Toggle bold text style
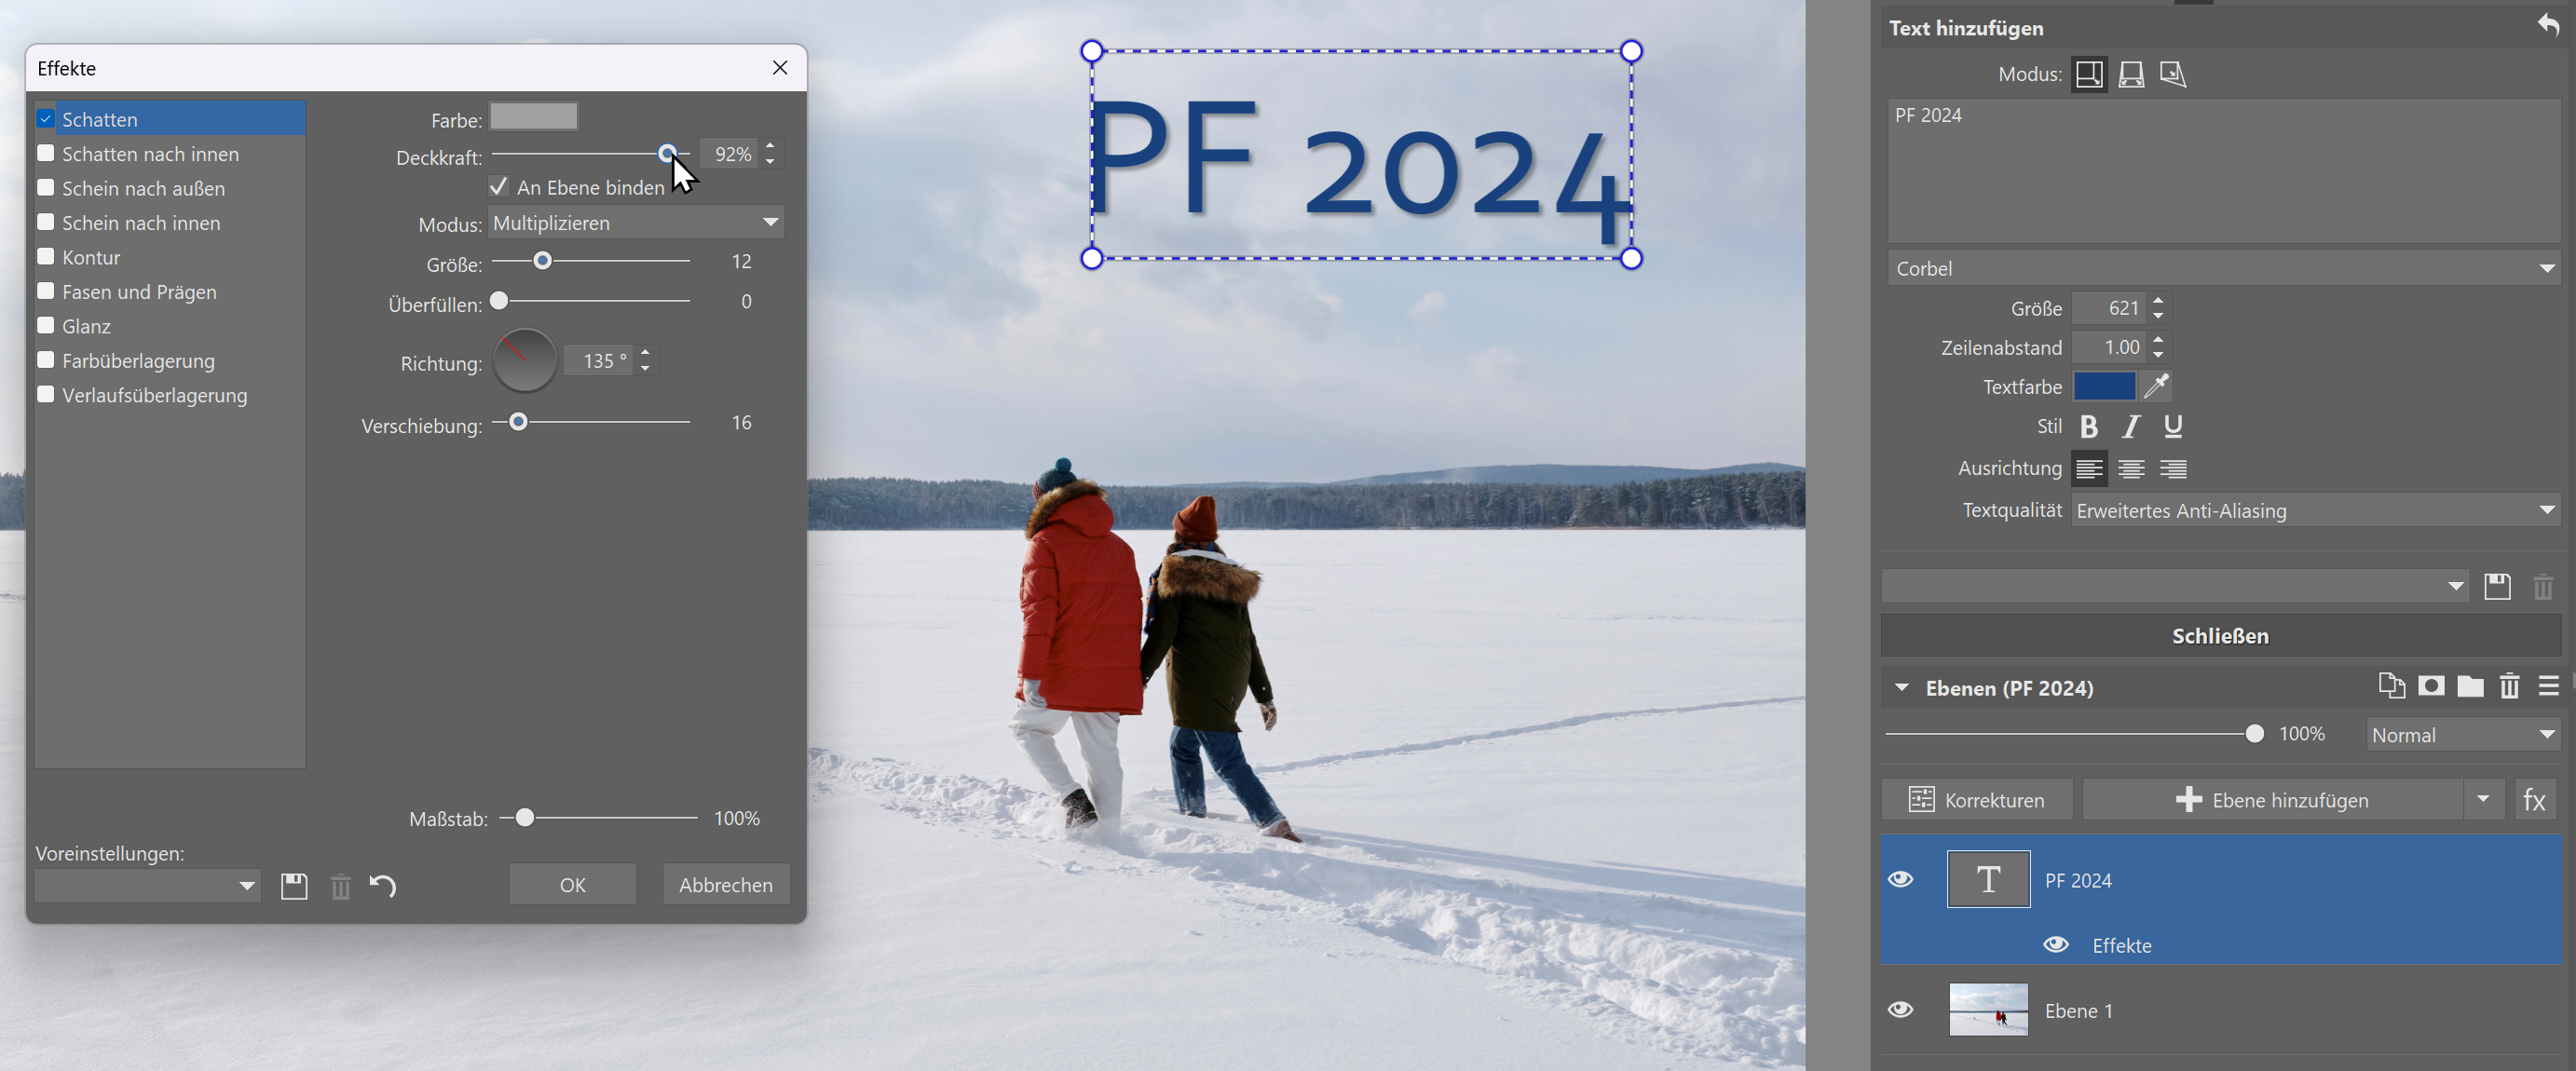The image size is (2576, 1071). point(2088,427)
